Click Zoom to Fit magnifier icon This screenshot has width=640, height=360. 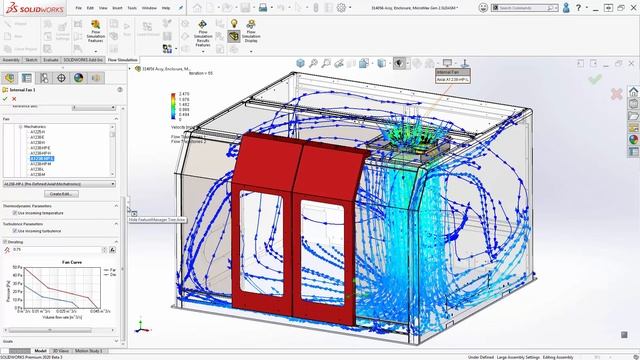(313, 63)
